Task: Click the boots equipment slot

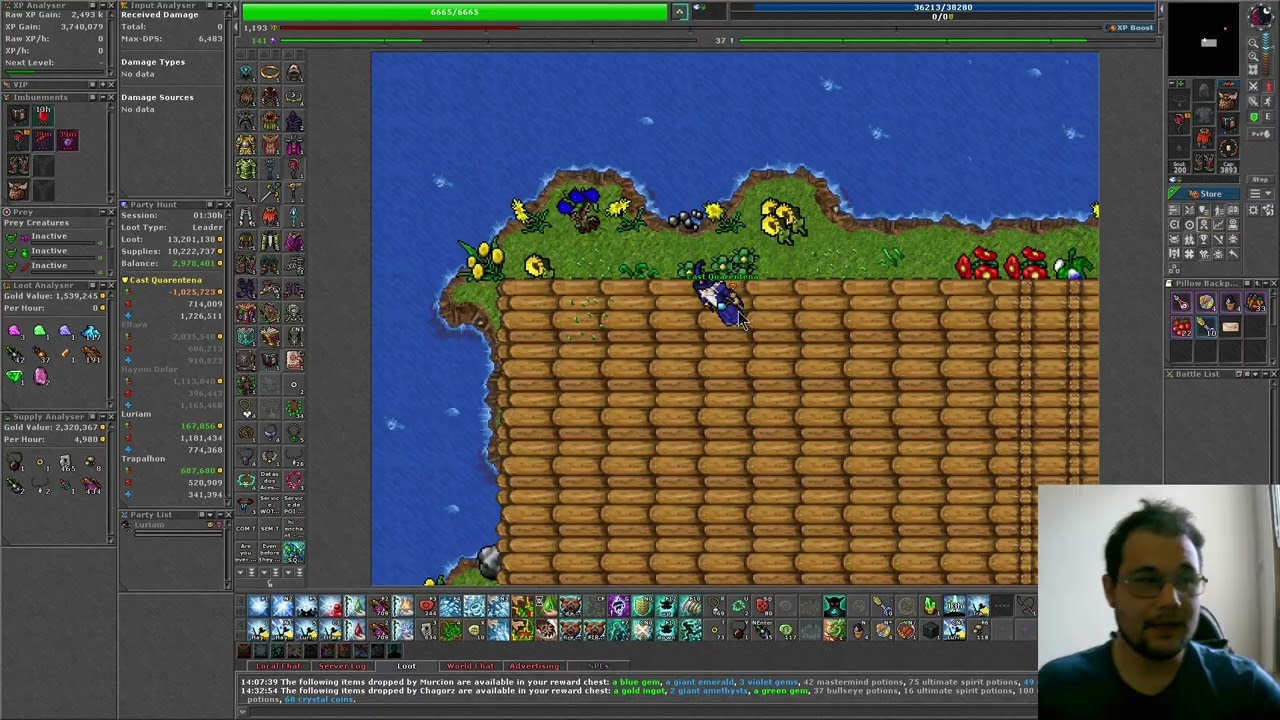Action: click(1204, 161)
